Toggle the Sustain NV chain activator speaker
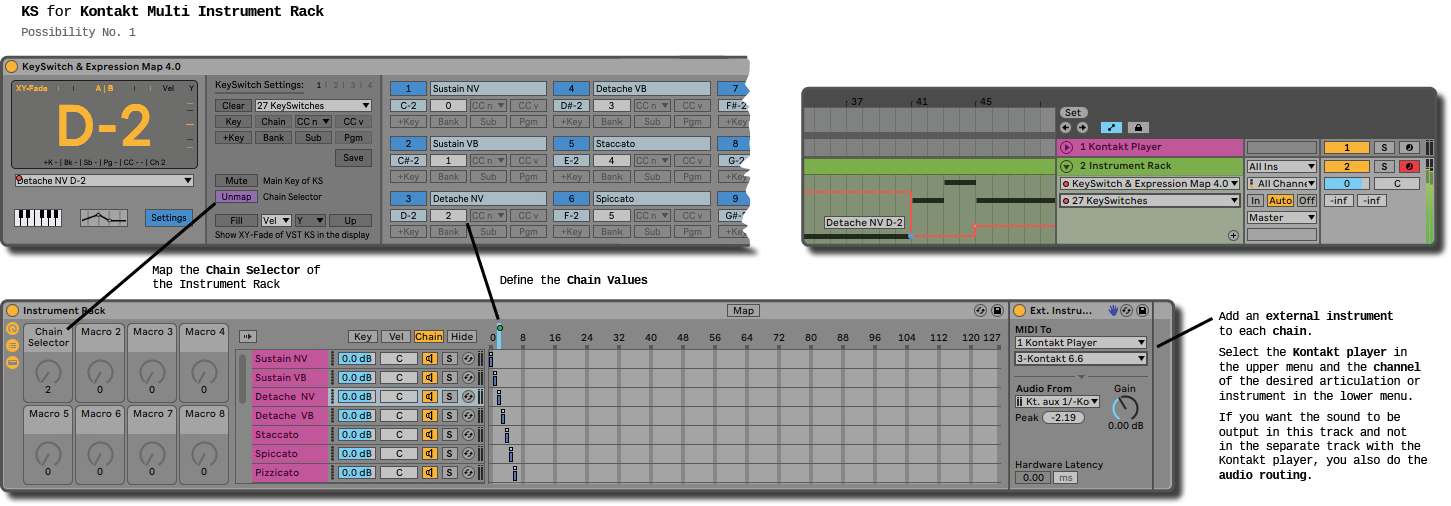The image size is (1451, 506). pos(430,359)
